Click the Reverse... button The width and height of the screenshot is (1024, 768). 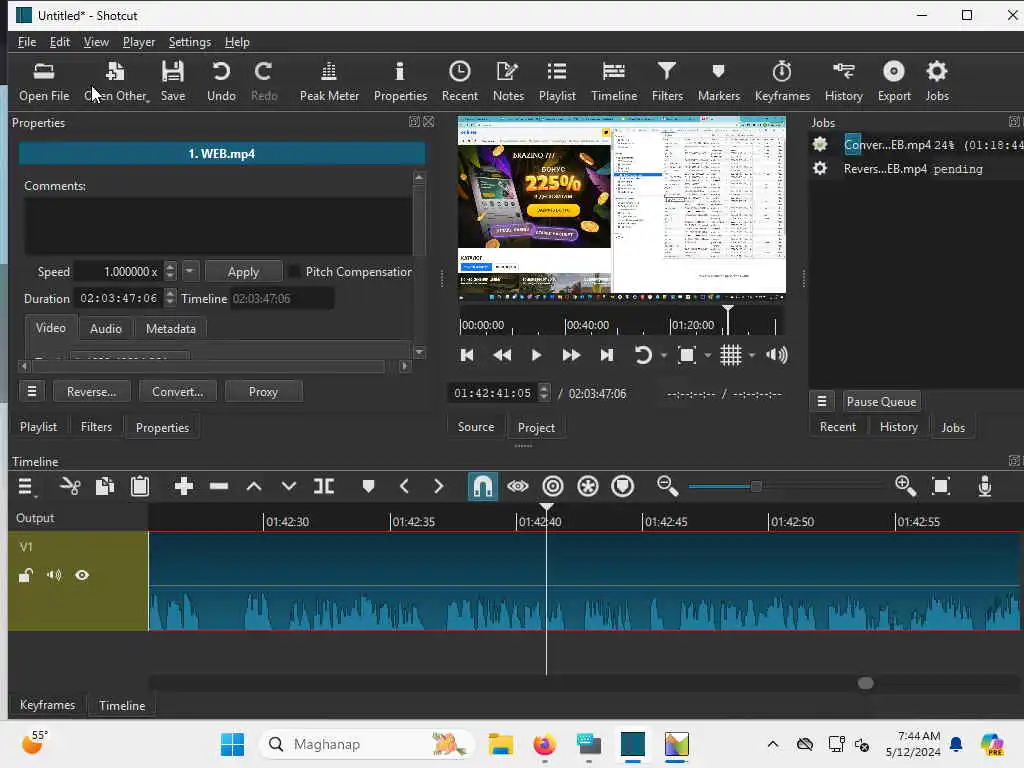coord(91,391)
